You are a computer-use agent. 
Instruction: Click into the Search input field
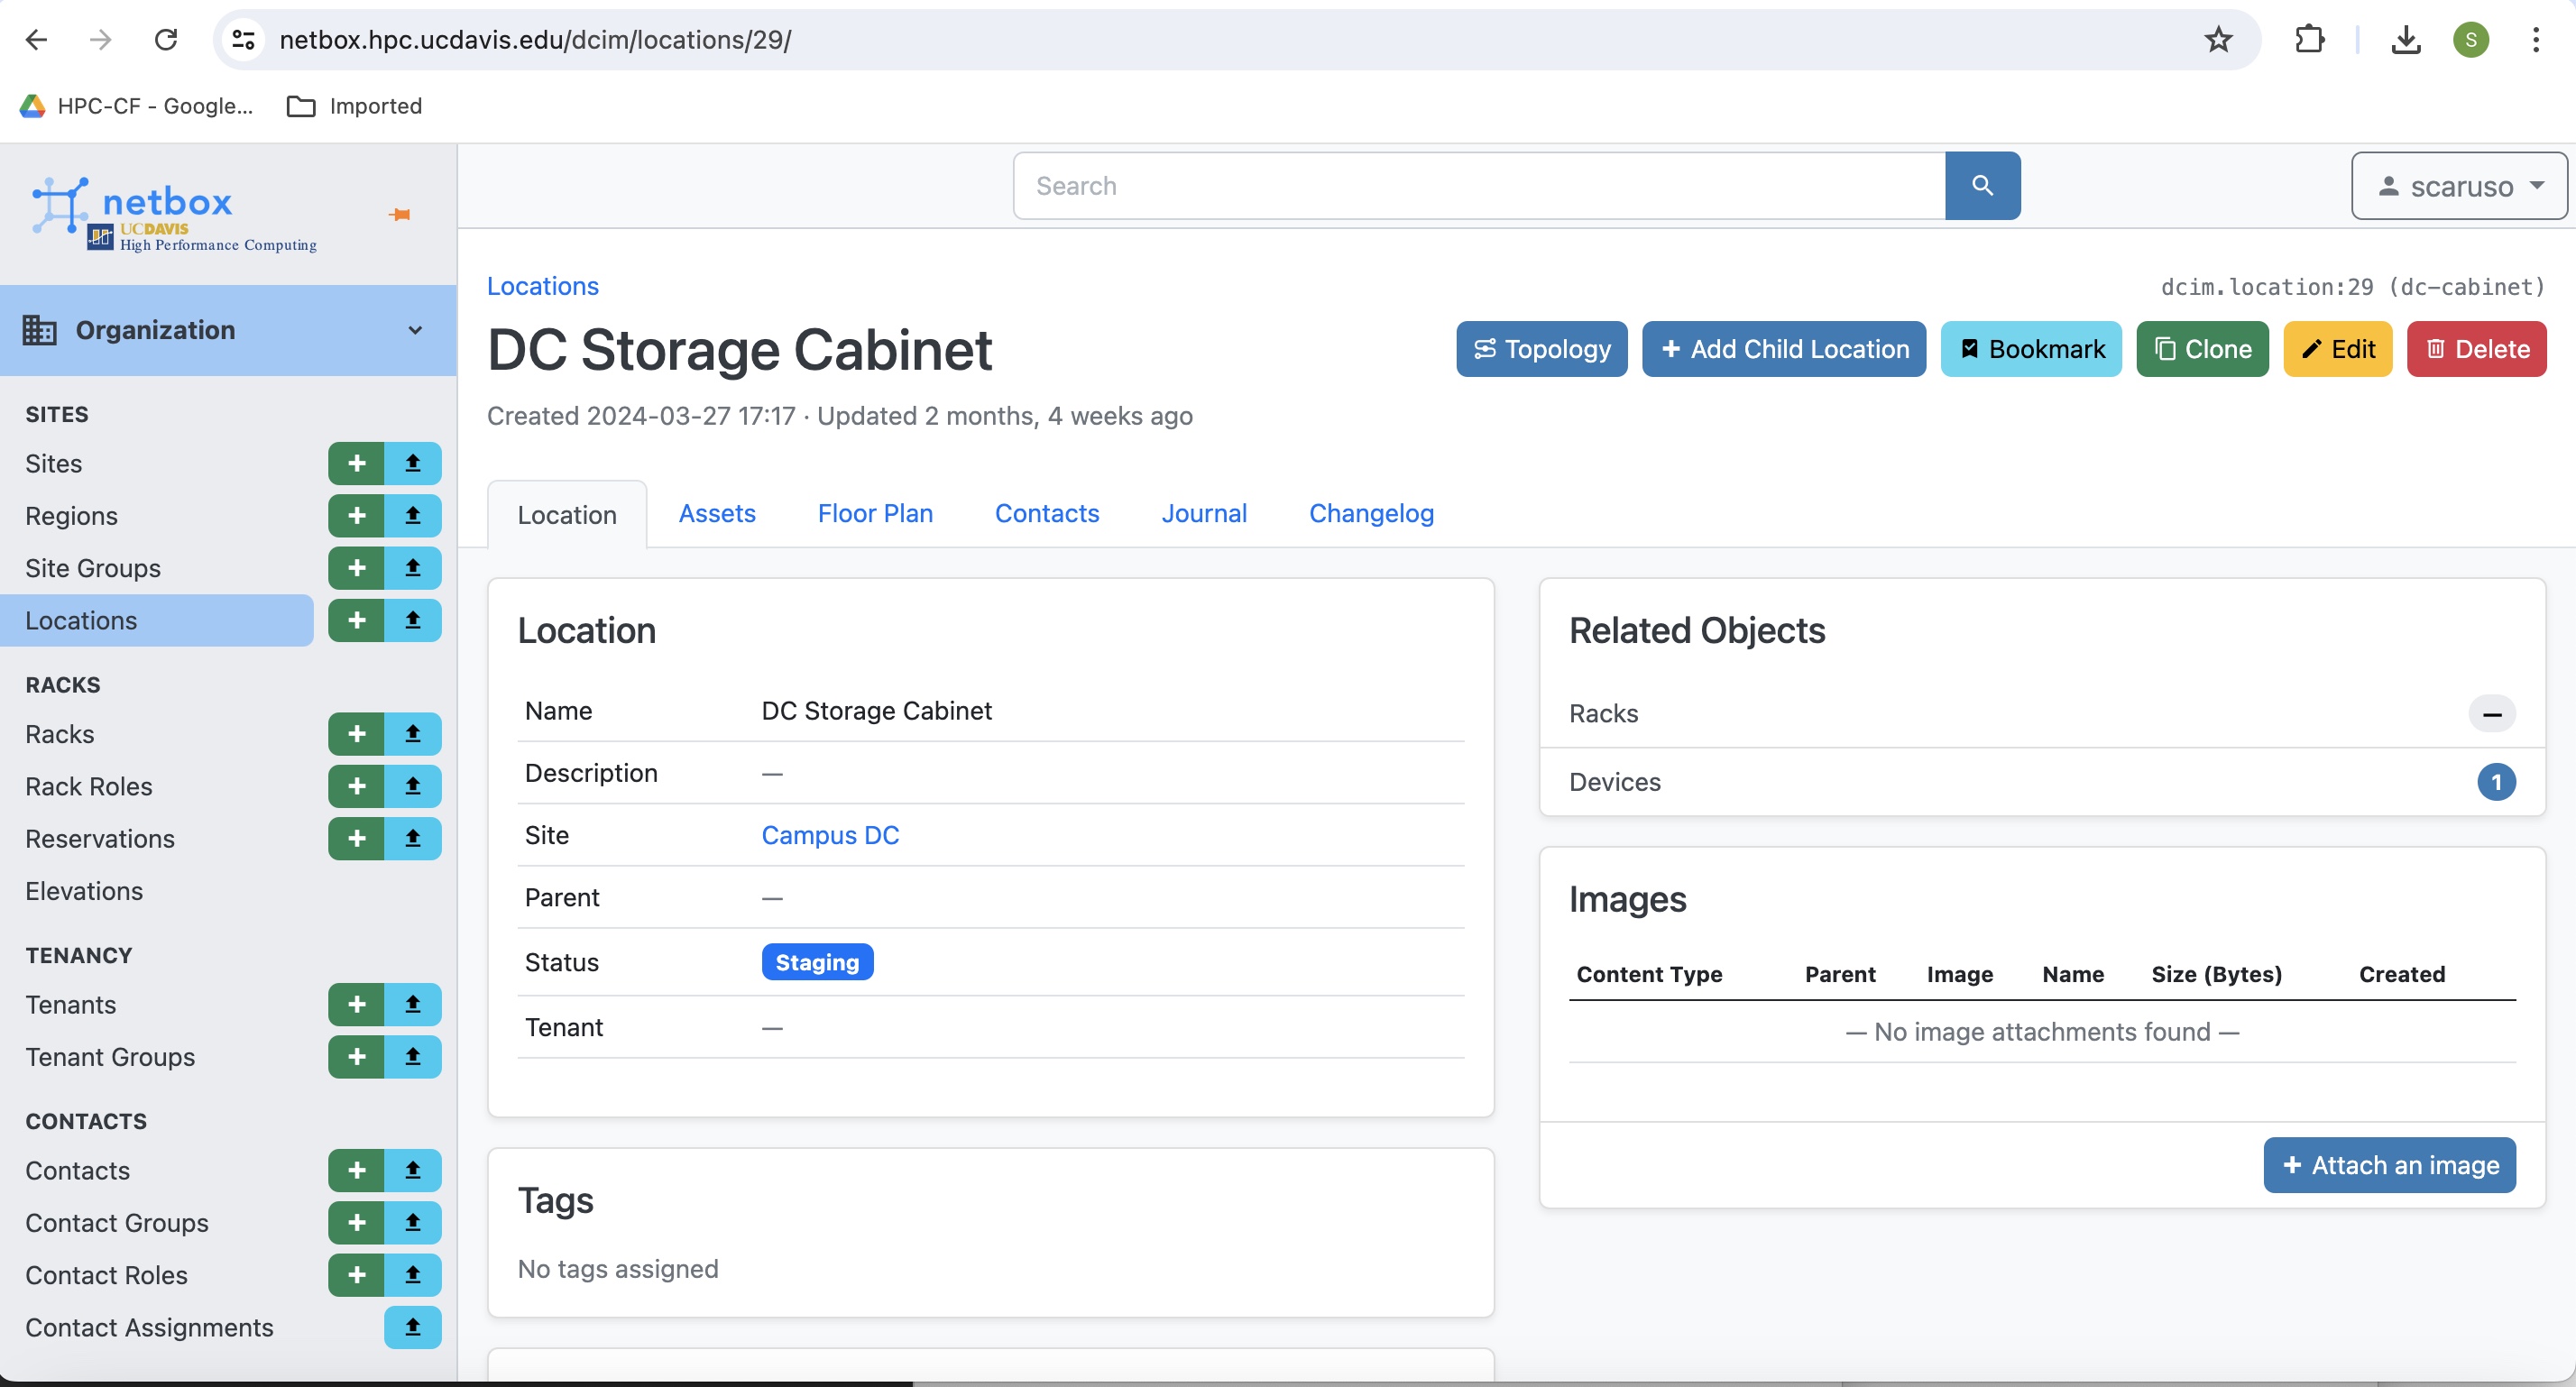coord(1478,186)
